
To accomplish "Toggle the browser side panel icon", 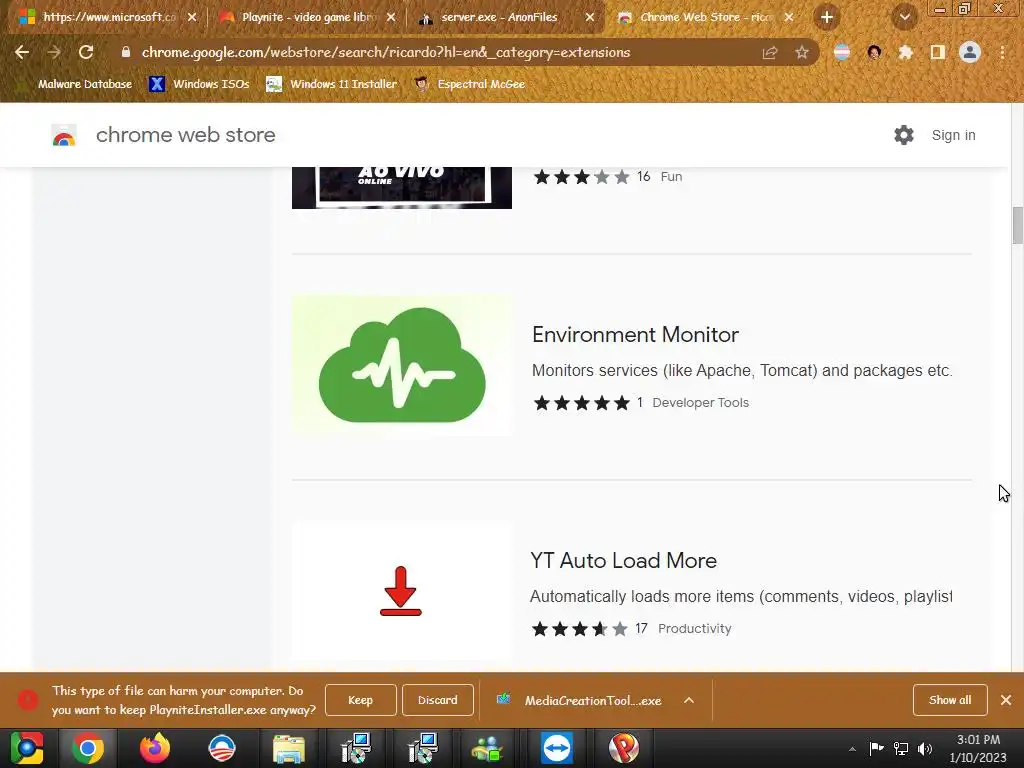I will tap(938, 52).
